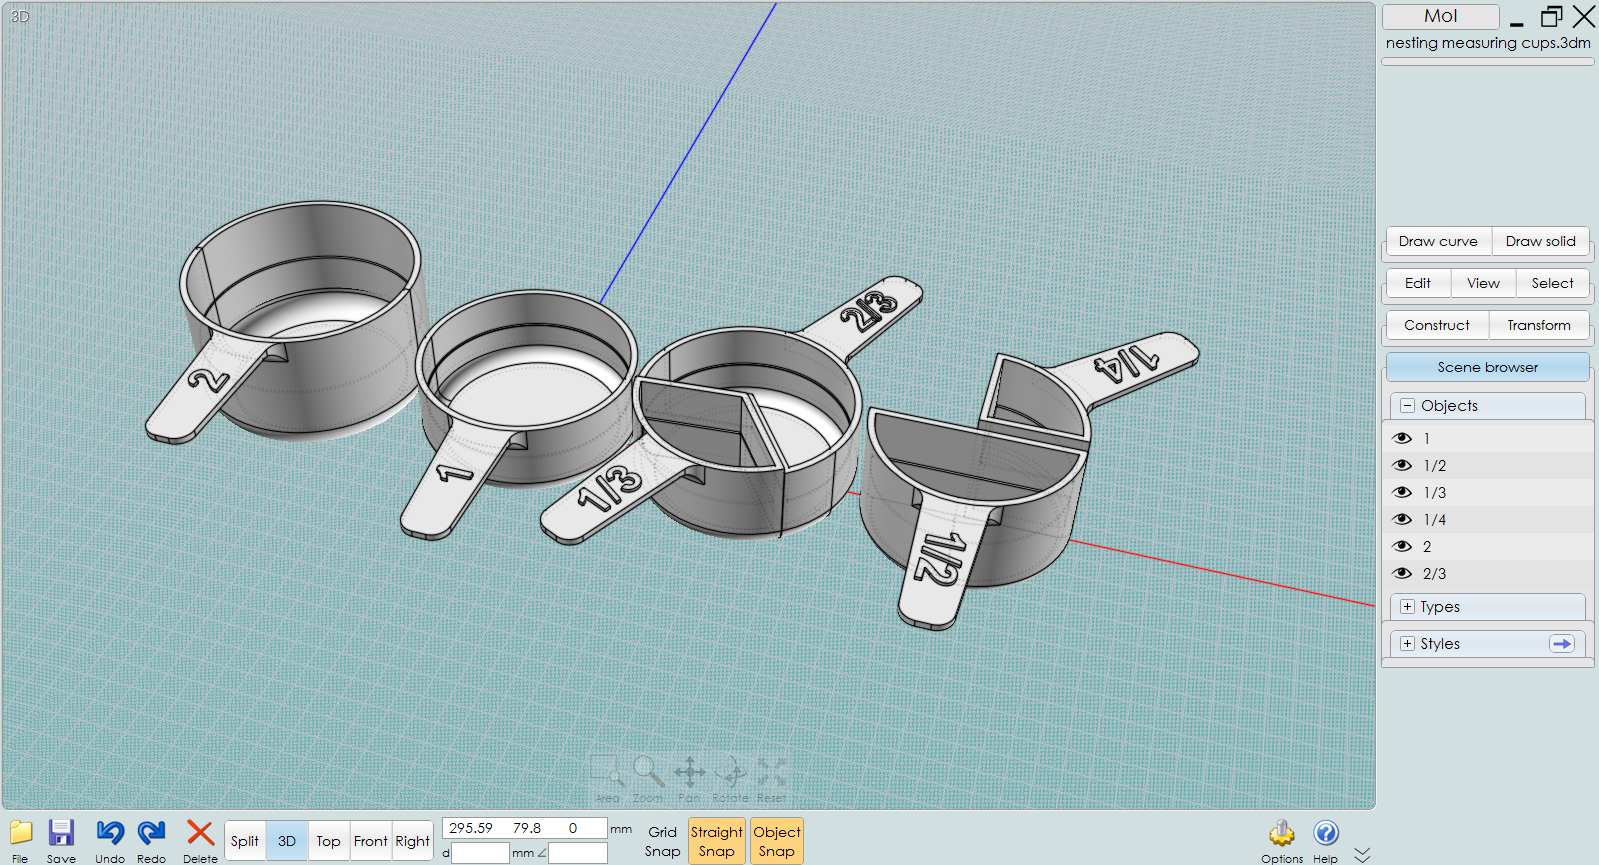Disable Straight Snap
This screenshot has width=1599, height=865.
coord(717,841)
